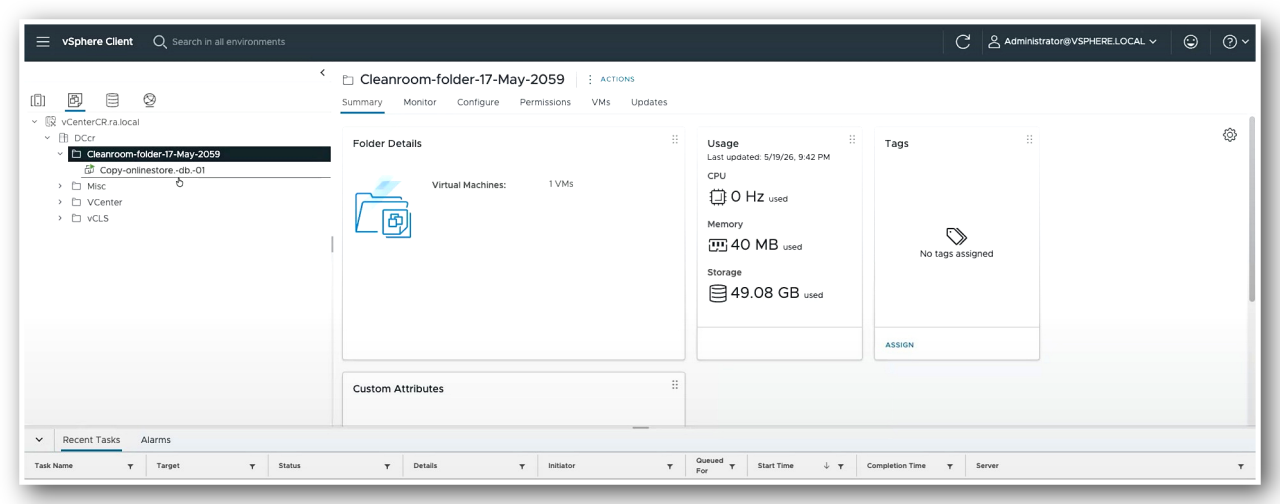Viewport: 1280px width, 504px height.
Task: Click the VCenter folder icon
Action: click(x=77, y=202)
